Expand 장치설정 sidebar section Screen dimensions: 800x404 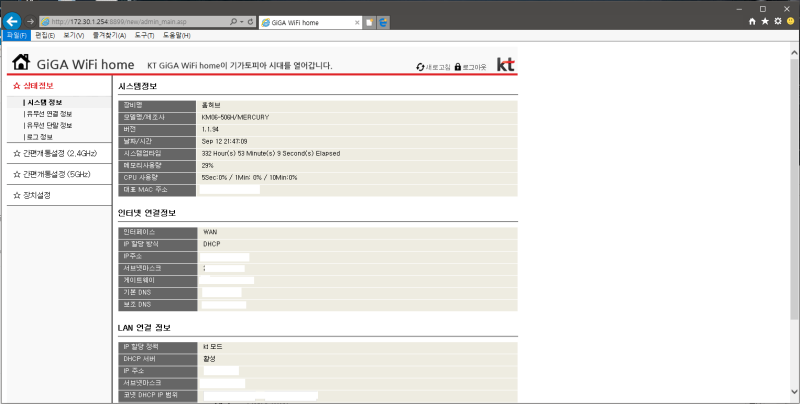pyautogui.click(x=32, y=195)
